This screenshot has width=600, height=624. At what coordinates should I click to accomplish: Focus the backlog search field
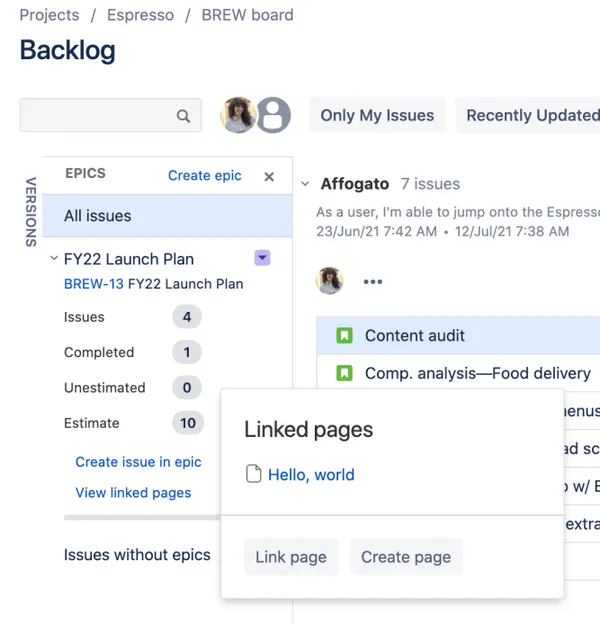coord(111,115)
